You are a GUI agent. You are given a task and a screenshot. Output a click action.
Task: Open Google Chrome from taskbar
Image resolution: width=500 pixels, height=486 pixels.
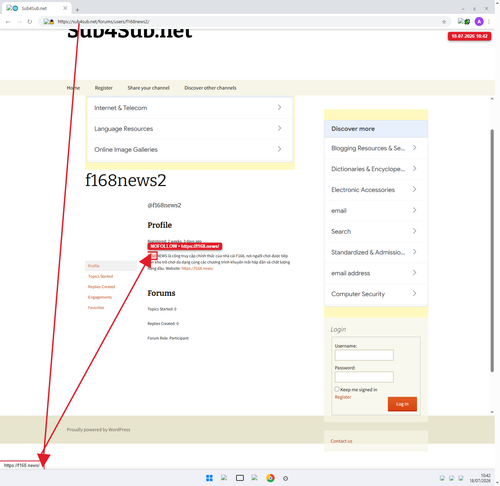coord(270,478)
